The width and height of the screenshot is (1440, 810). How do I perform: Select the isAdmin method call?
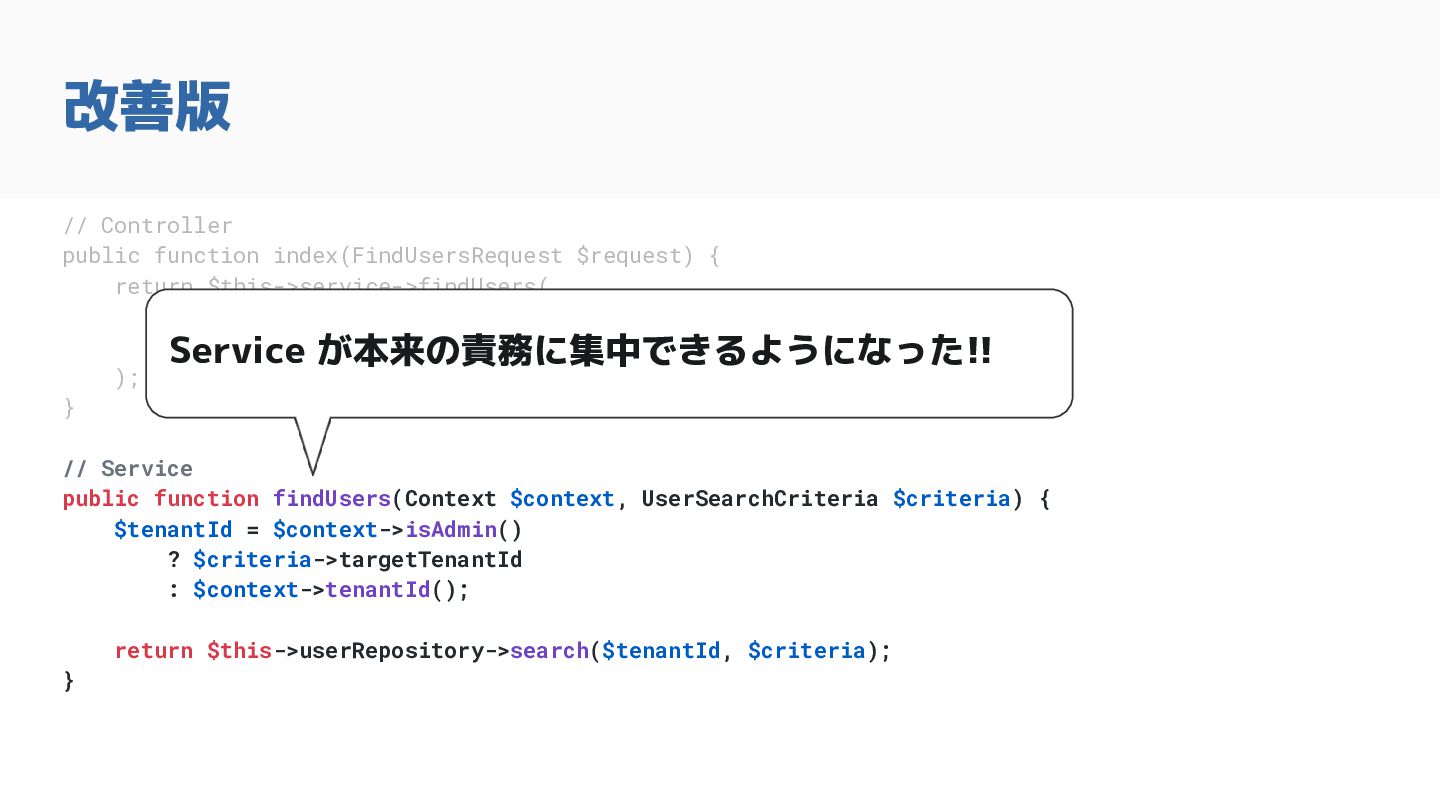coord(451,529)
